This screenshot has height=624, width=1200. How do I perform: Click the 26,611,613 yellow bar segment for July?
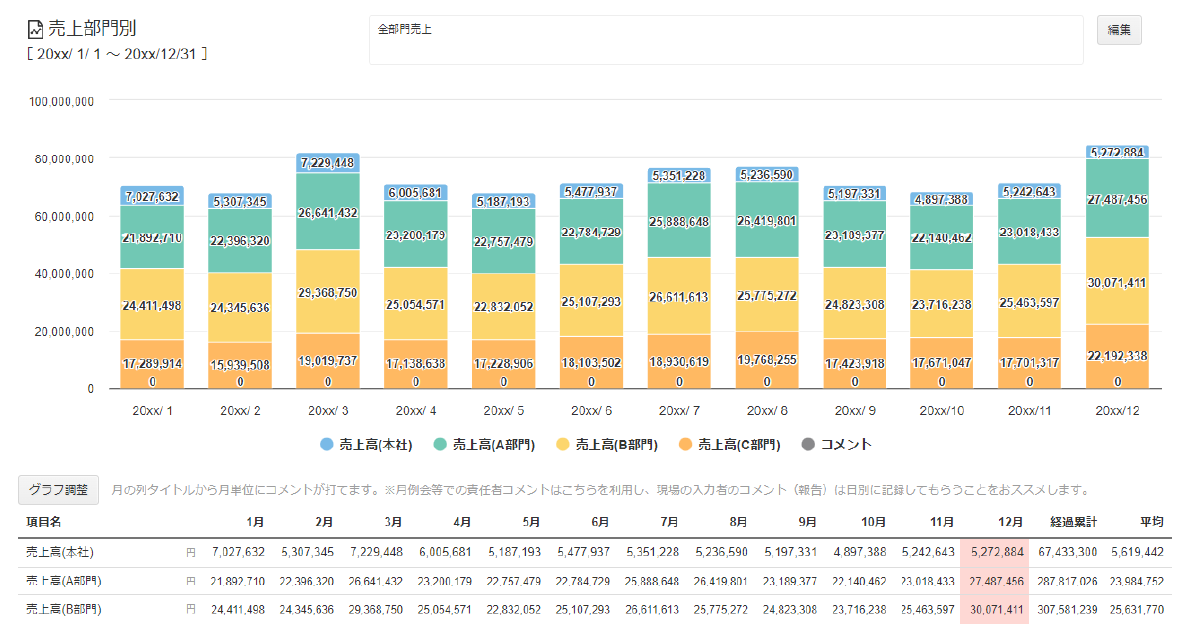coord(679,296)
